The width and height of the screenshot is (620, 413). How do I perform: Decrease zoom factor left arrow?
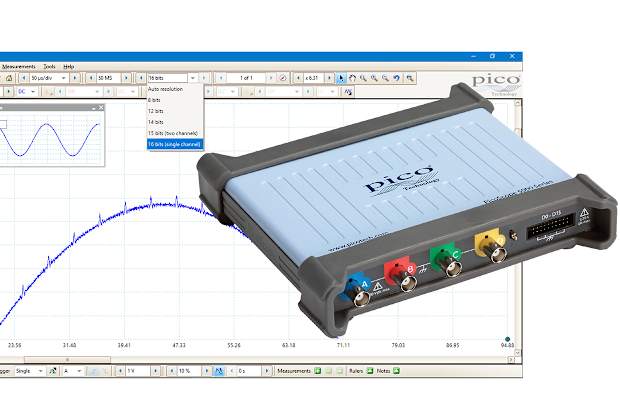tap(299, 78)
